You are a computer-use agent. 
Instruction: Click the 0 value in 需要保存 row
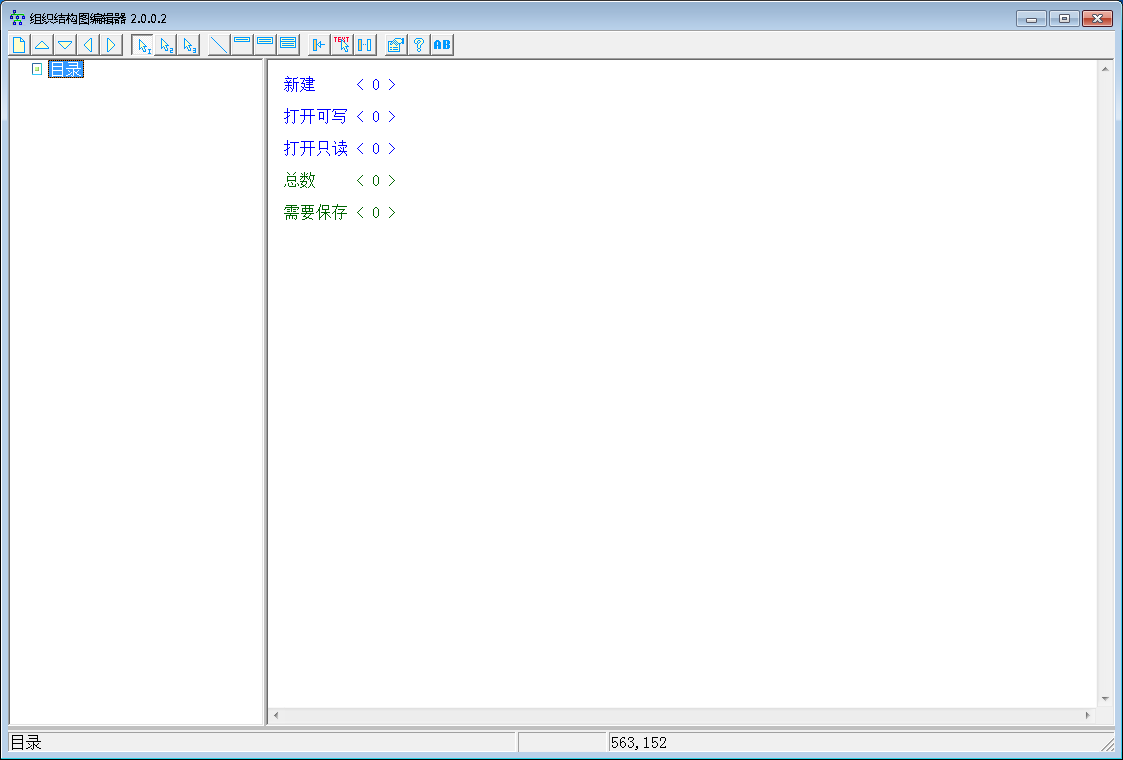pyautogui.click(x=376, y=212)
